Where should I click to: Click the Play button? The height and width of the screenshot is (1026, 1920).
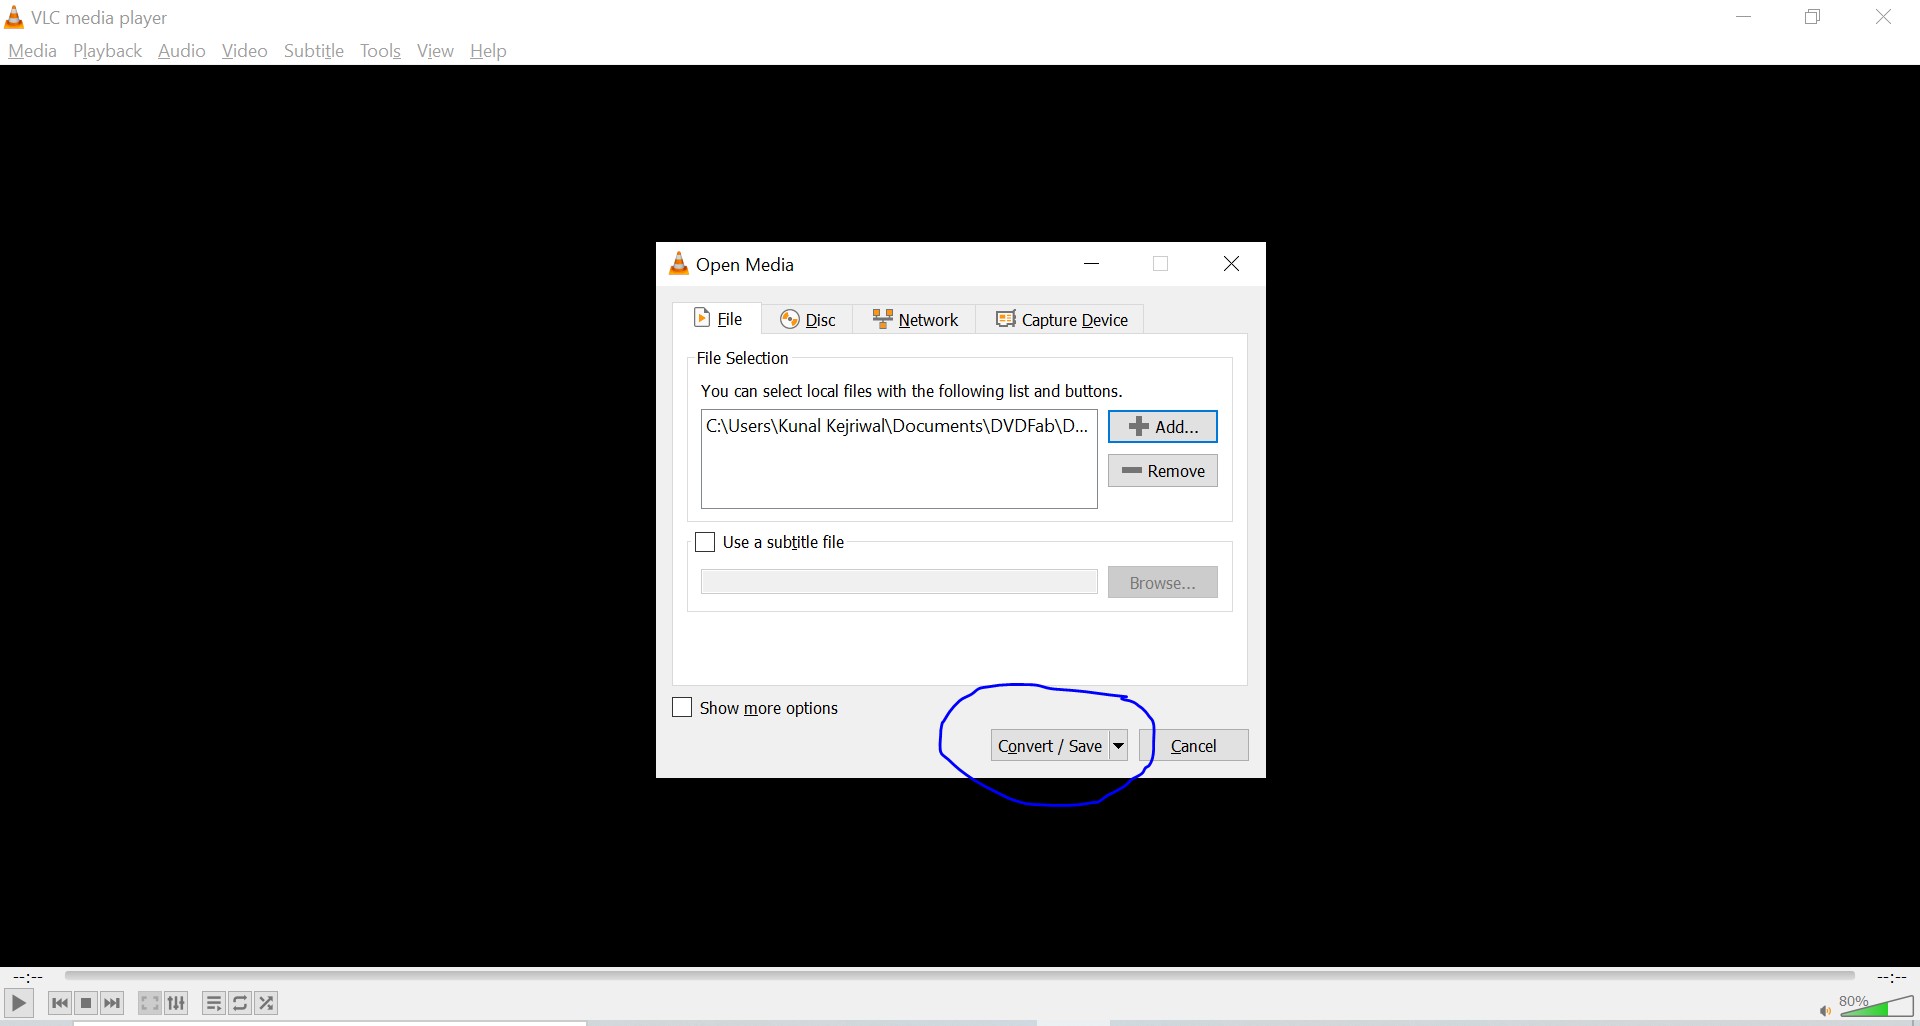(x=19, y=1003)
